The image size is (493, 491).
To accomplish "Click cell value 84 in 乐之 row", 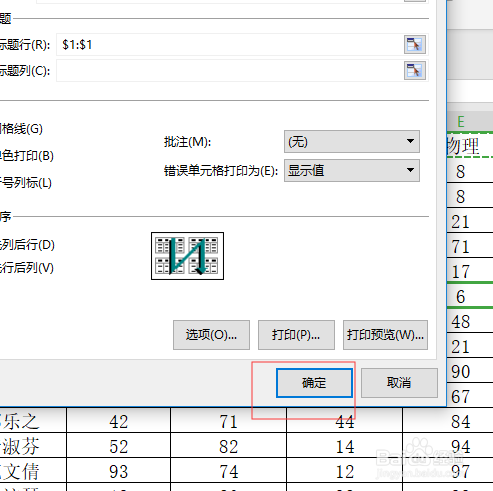I will [x=461, y=421].
